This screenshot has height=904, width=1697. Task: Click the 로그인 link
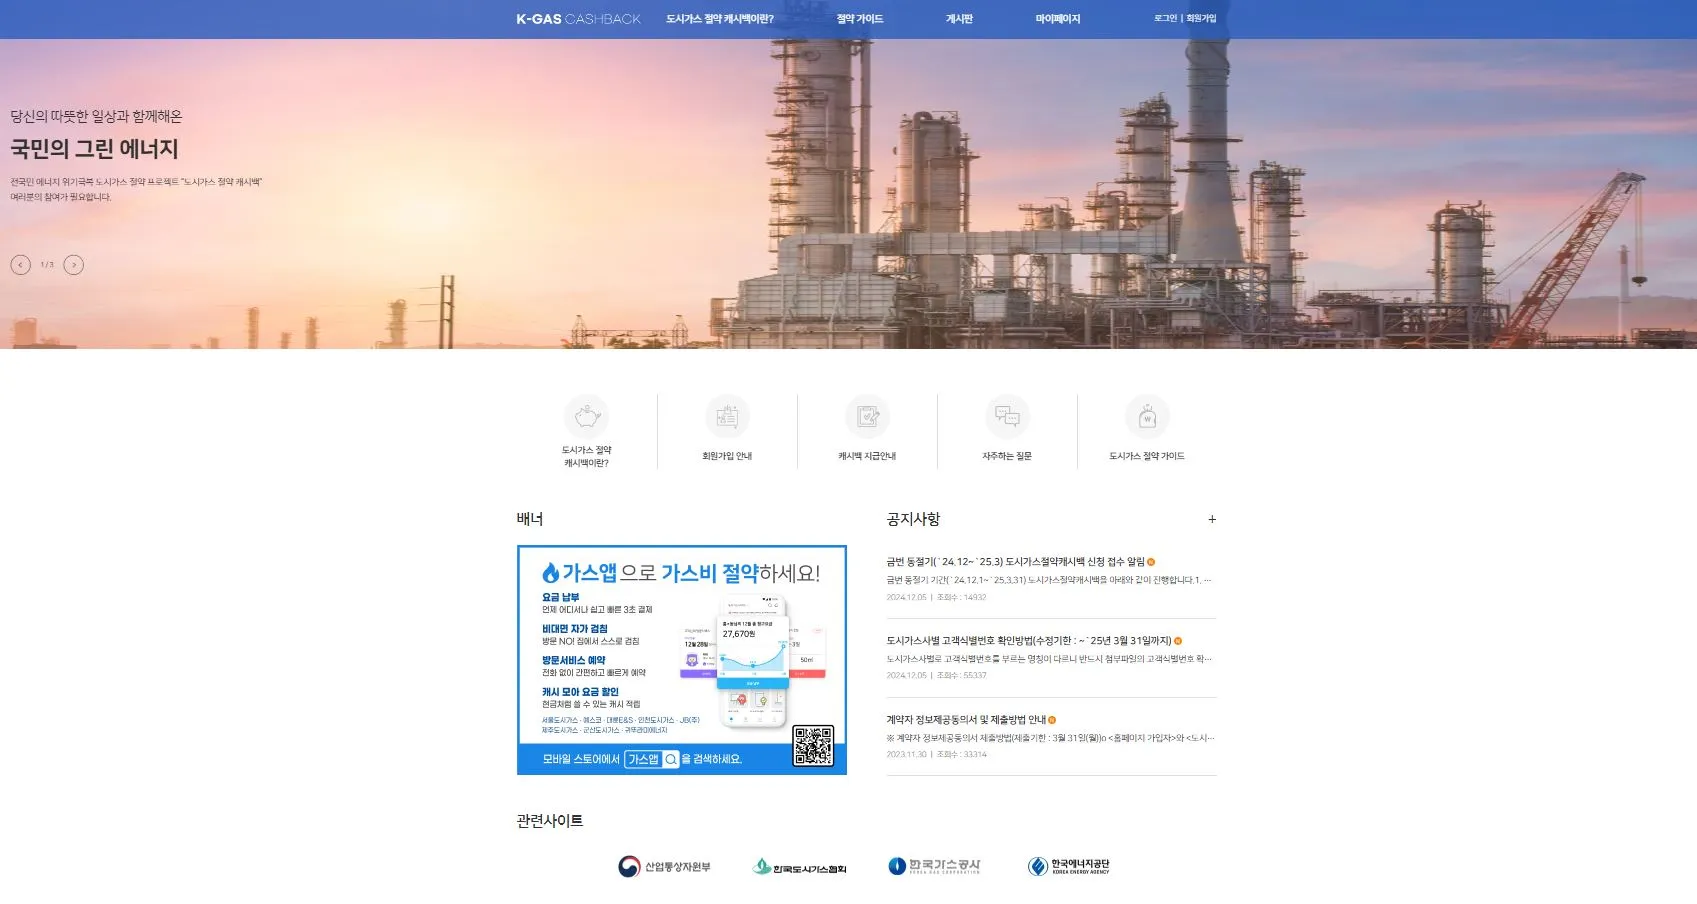click(x=1163, y=18)
